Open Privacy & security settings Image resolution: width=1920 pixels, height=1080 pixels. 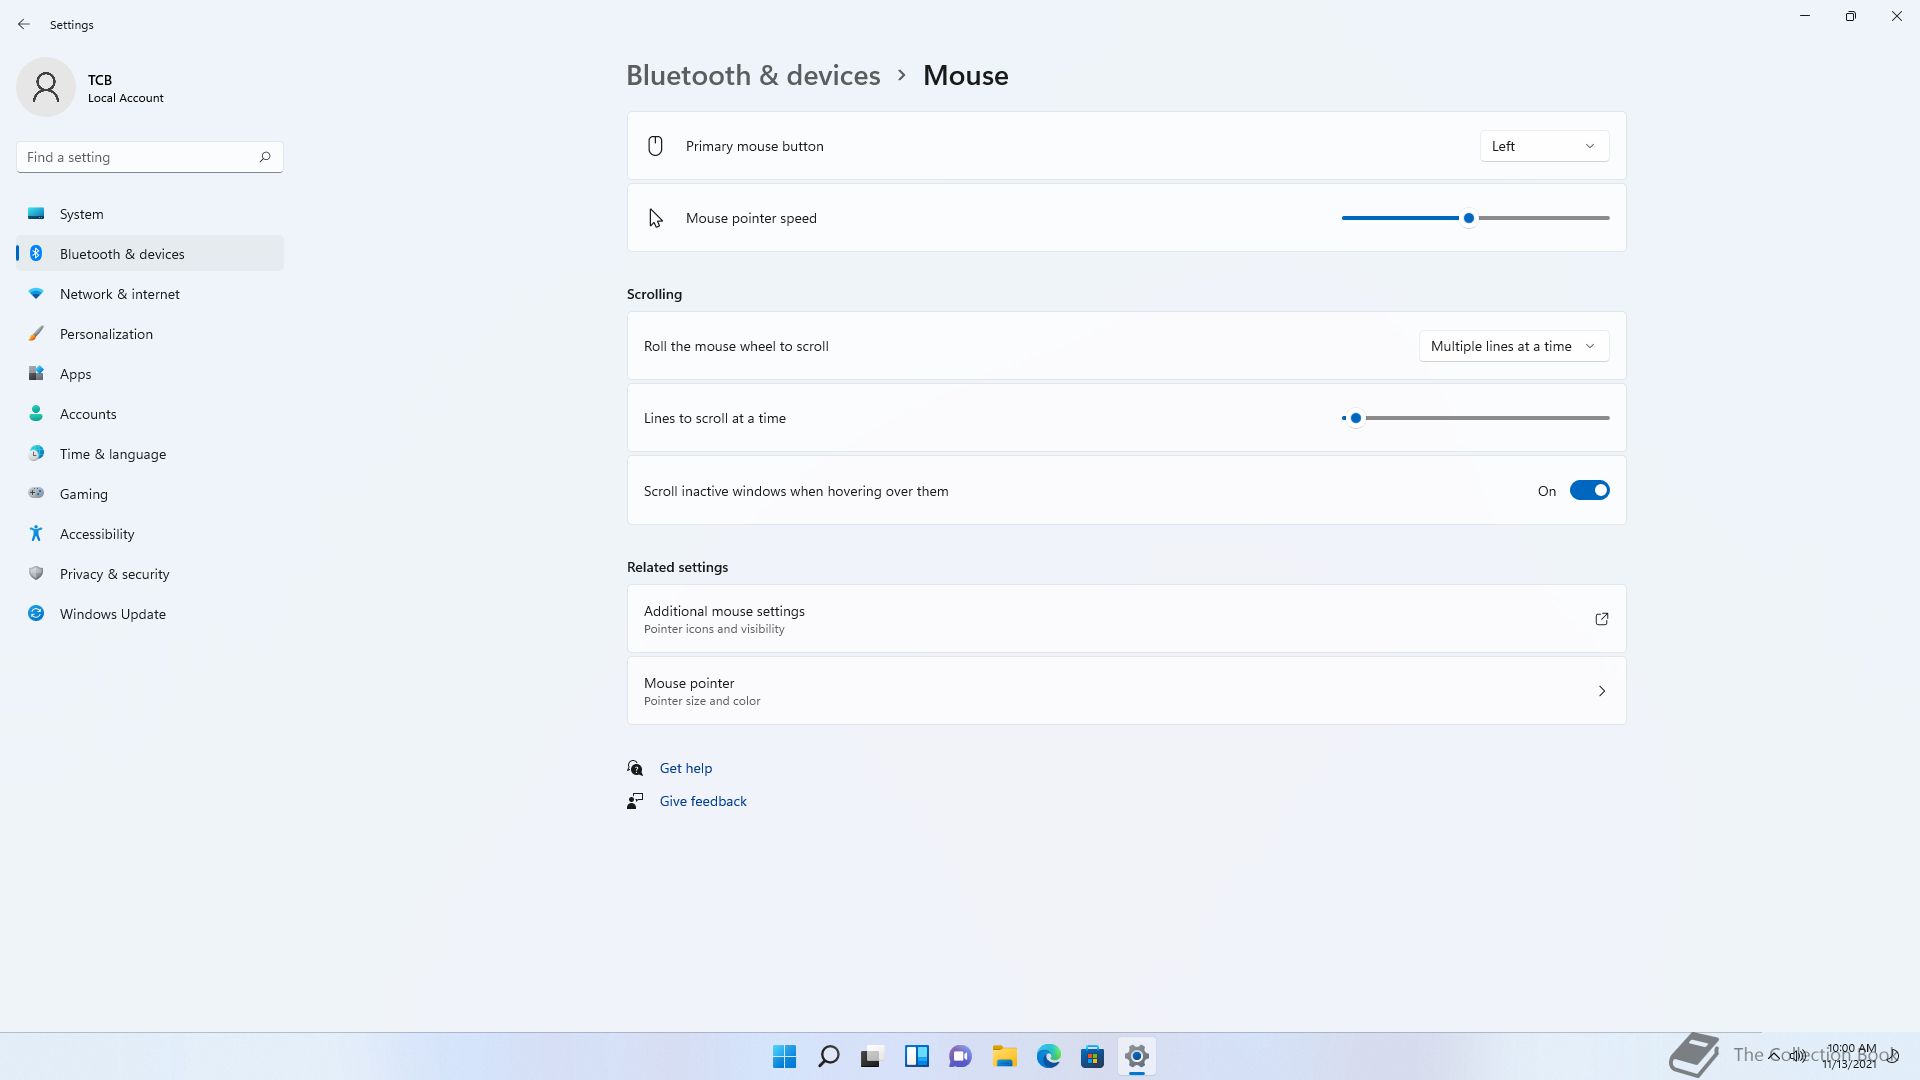150,573
